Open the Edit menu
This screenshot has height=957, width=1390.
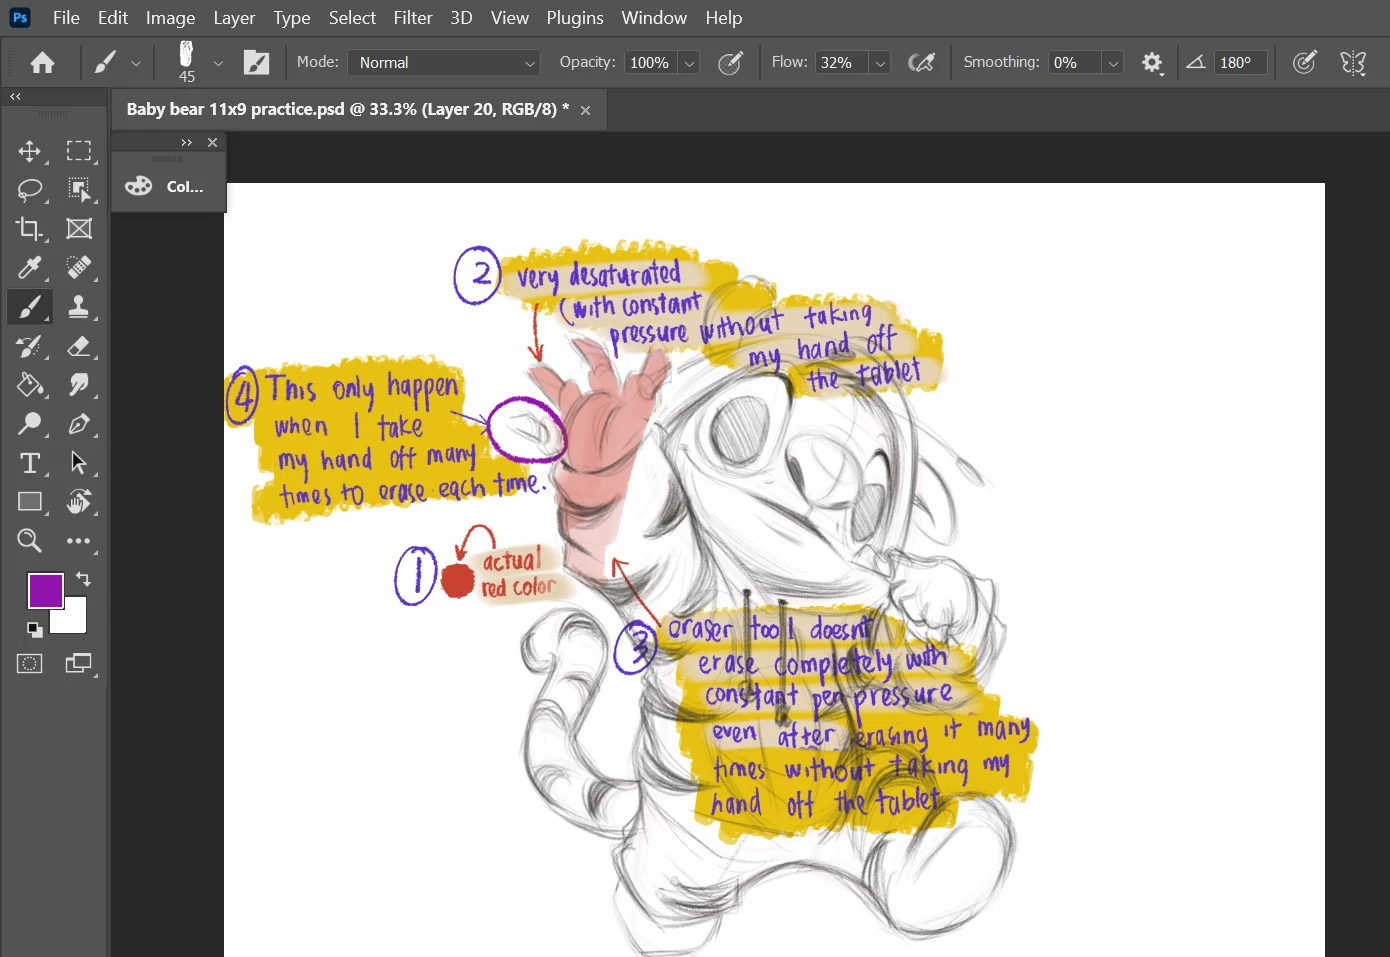click(113, 18)
